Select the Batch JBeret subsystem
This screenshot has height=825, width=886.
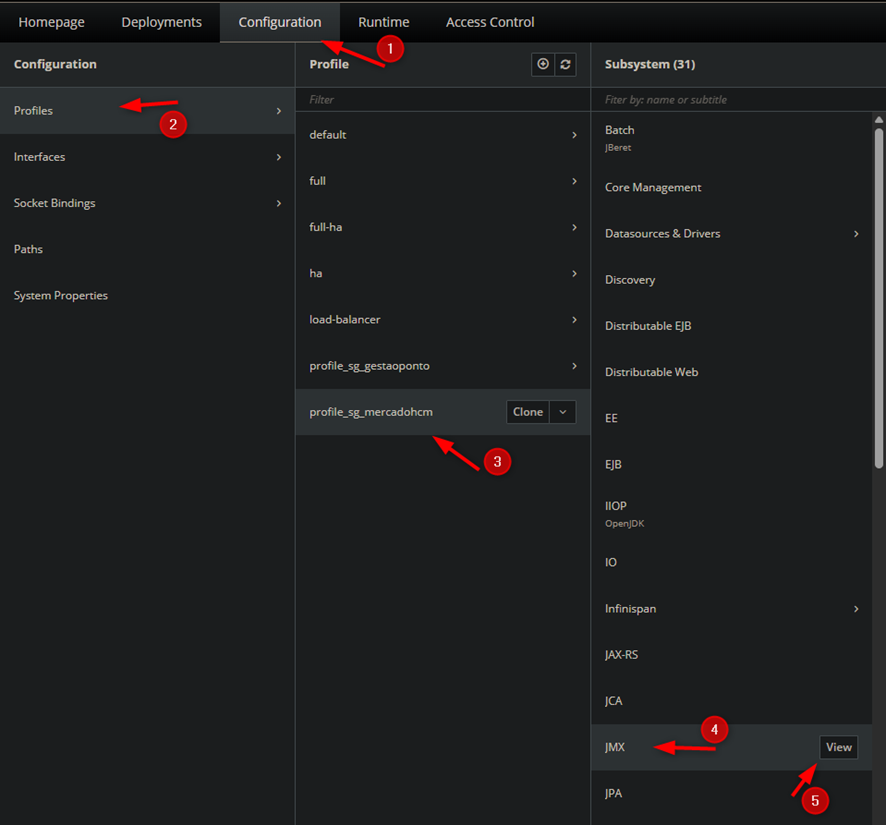[x=620, y=137]
